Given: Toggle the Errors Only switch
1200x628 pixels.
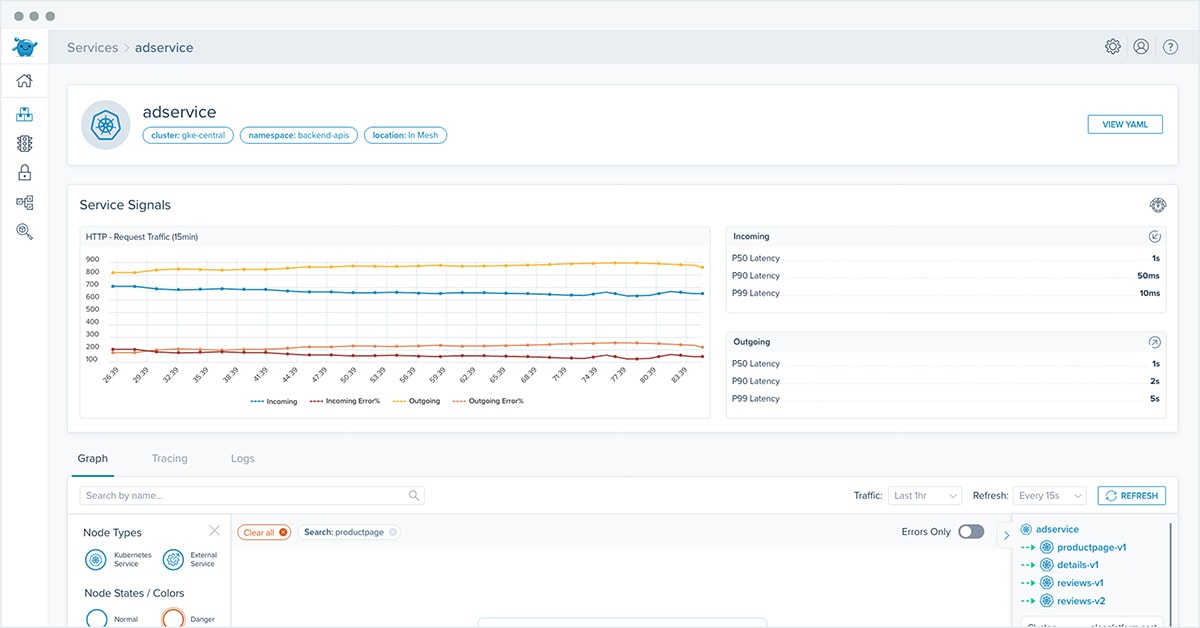Looking at the screenshot, I should [x=970, y=532].
